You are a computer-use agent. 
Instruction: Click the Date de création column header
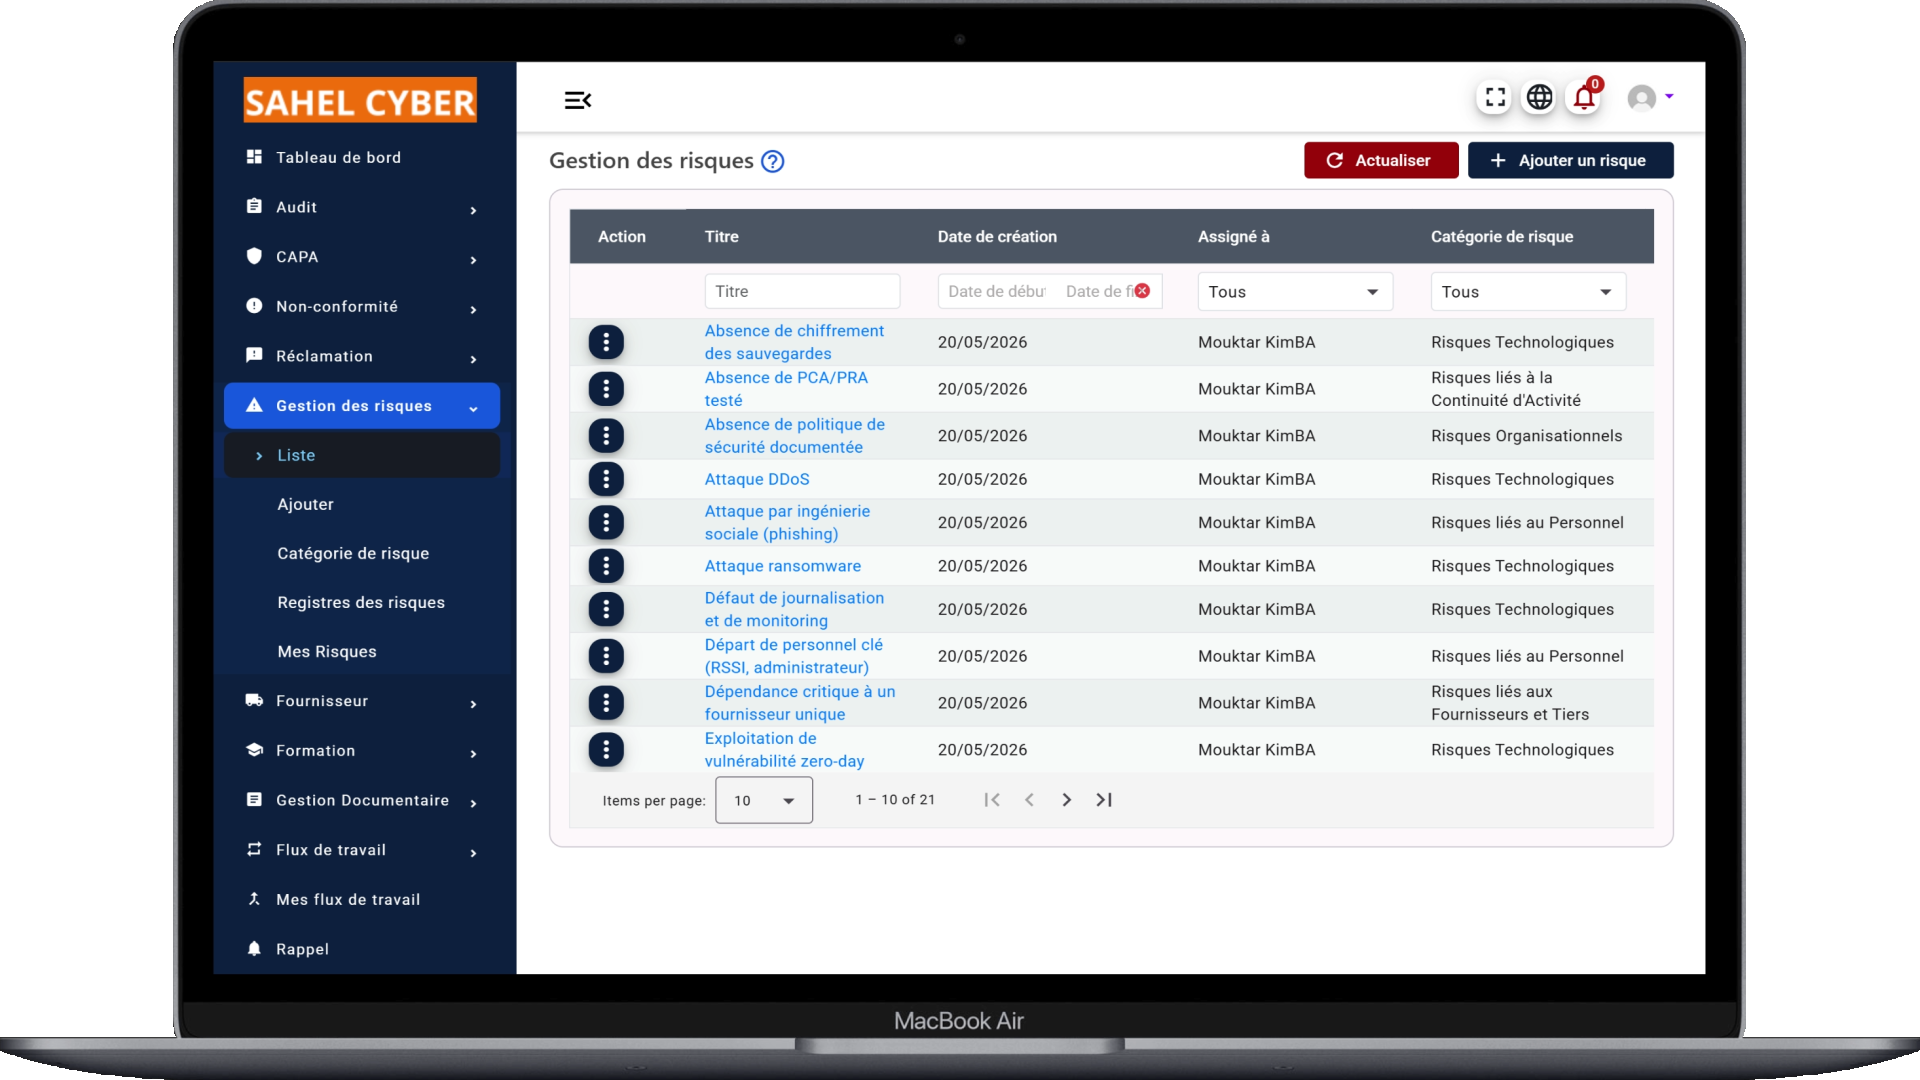[x=997, y=237]
